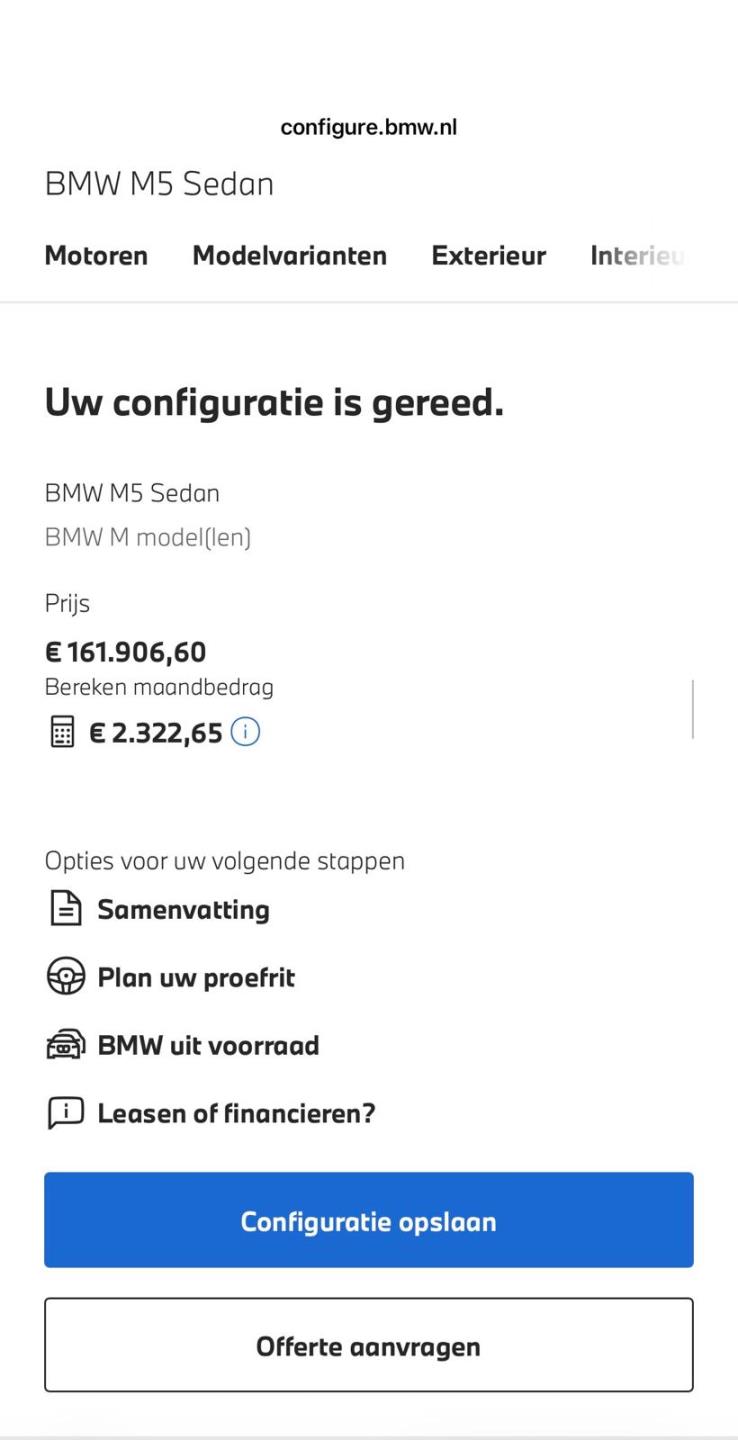Click the vertical scrollbar on the right edge

tap(692, 708)
